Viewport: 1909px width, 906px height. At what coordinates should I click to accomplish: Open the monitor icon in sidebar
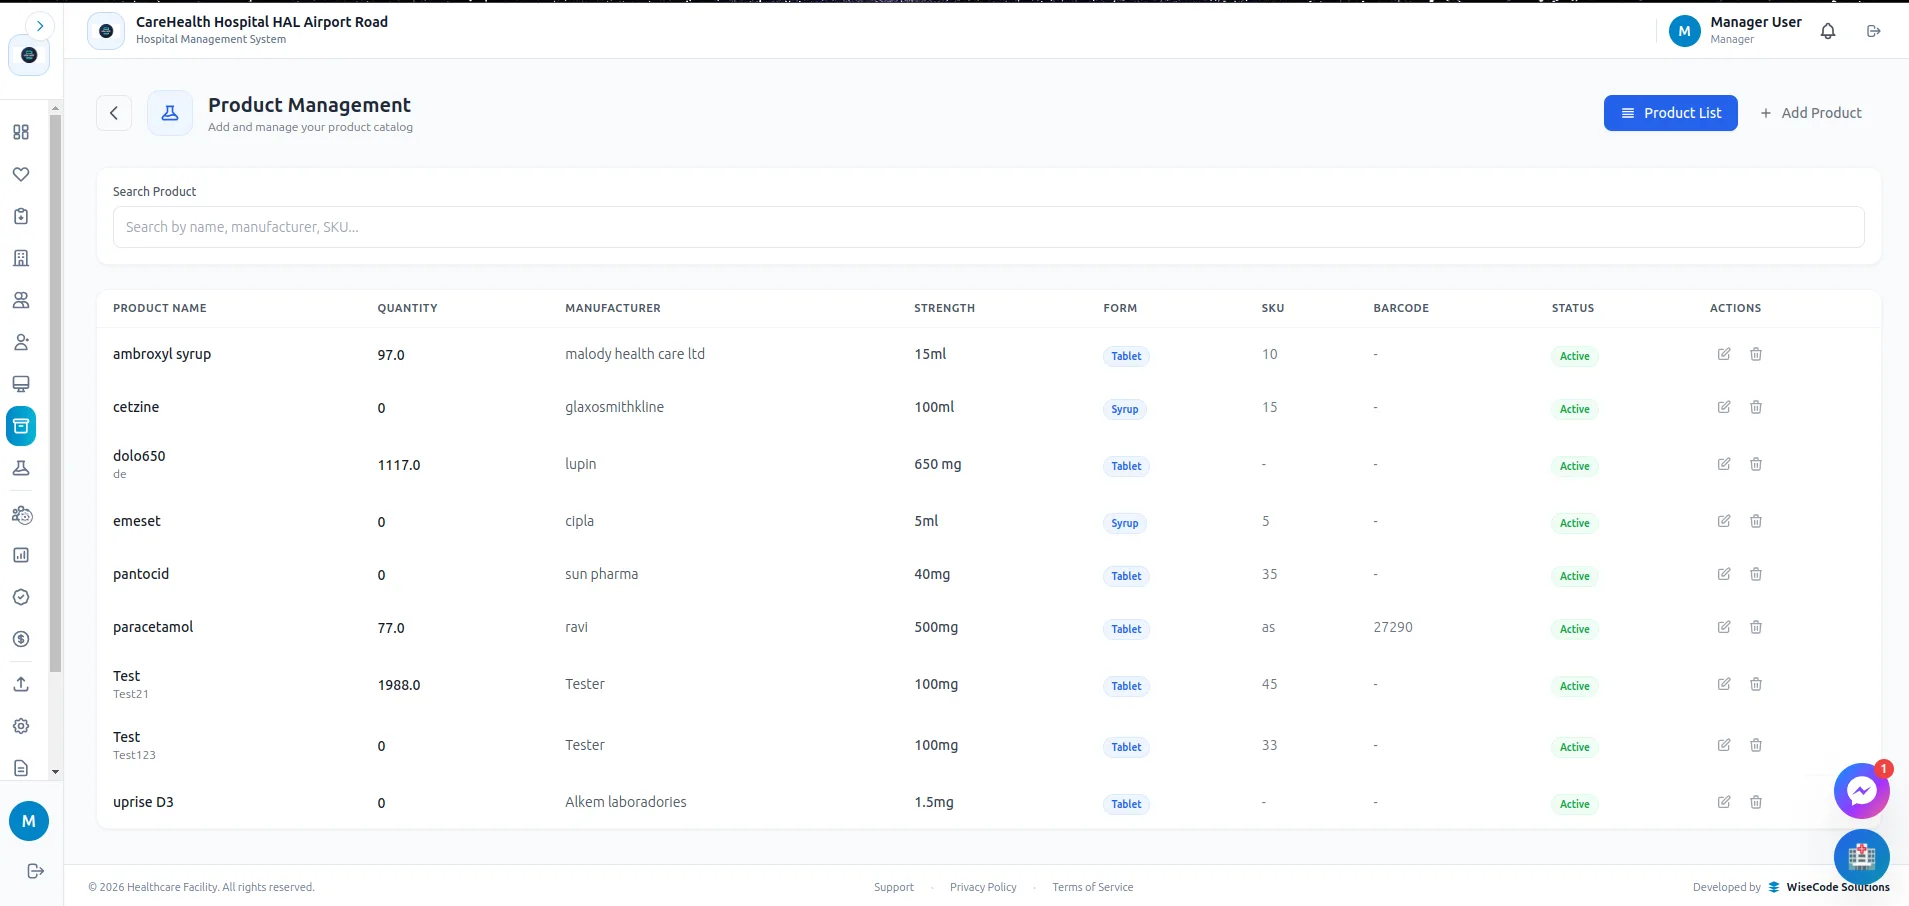(21, 384)
